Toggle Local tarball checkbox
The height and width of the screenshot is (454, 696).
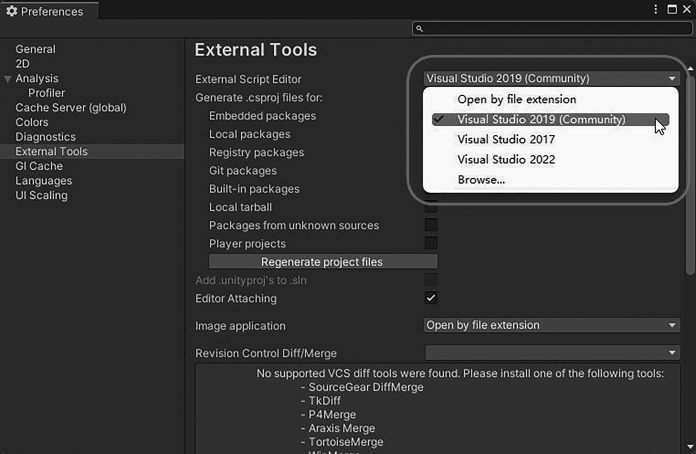tap(431, 207)
